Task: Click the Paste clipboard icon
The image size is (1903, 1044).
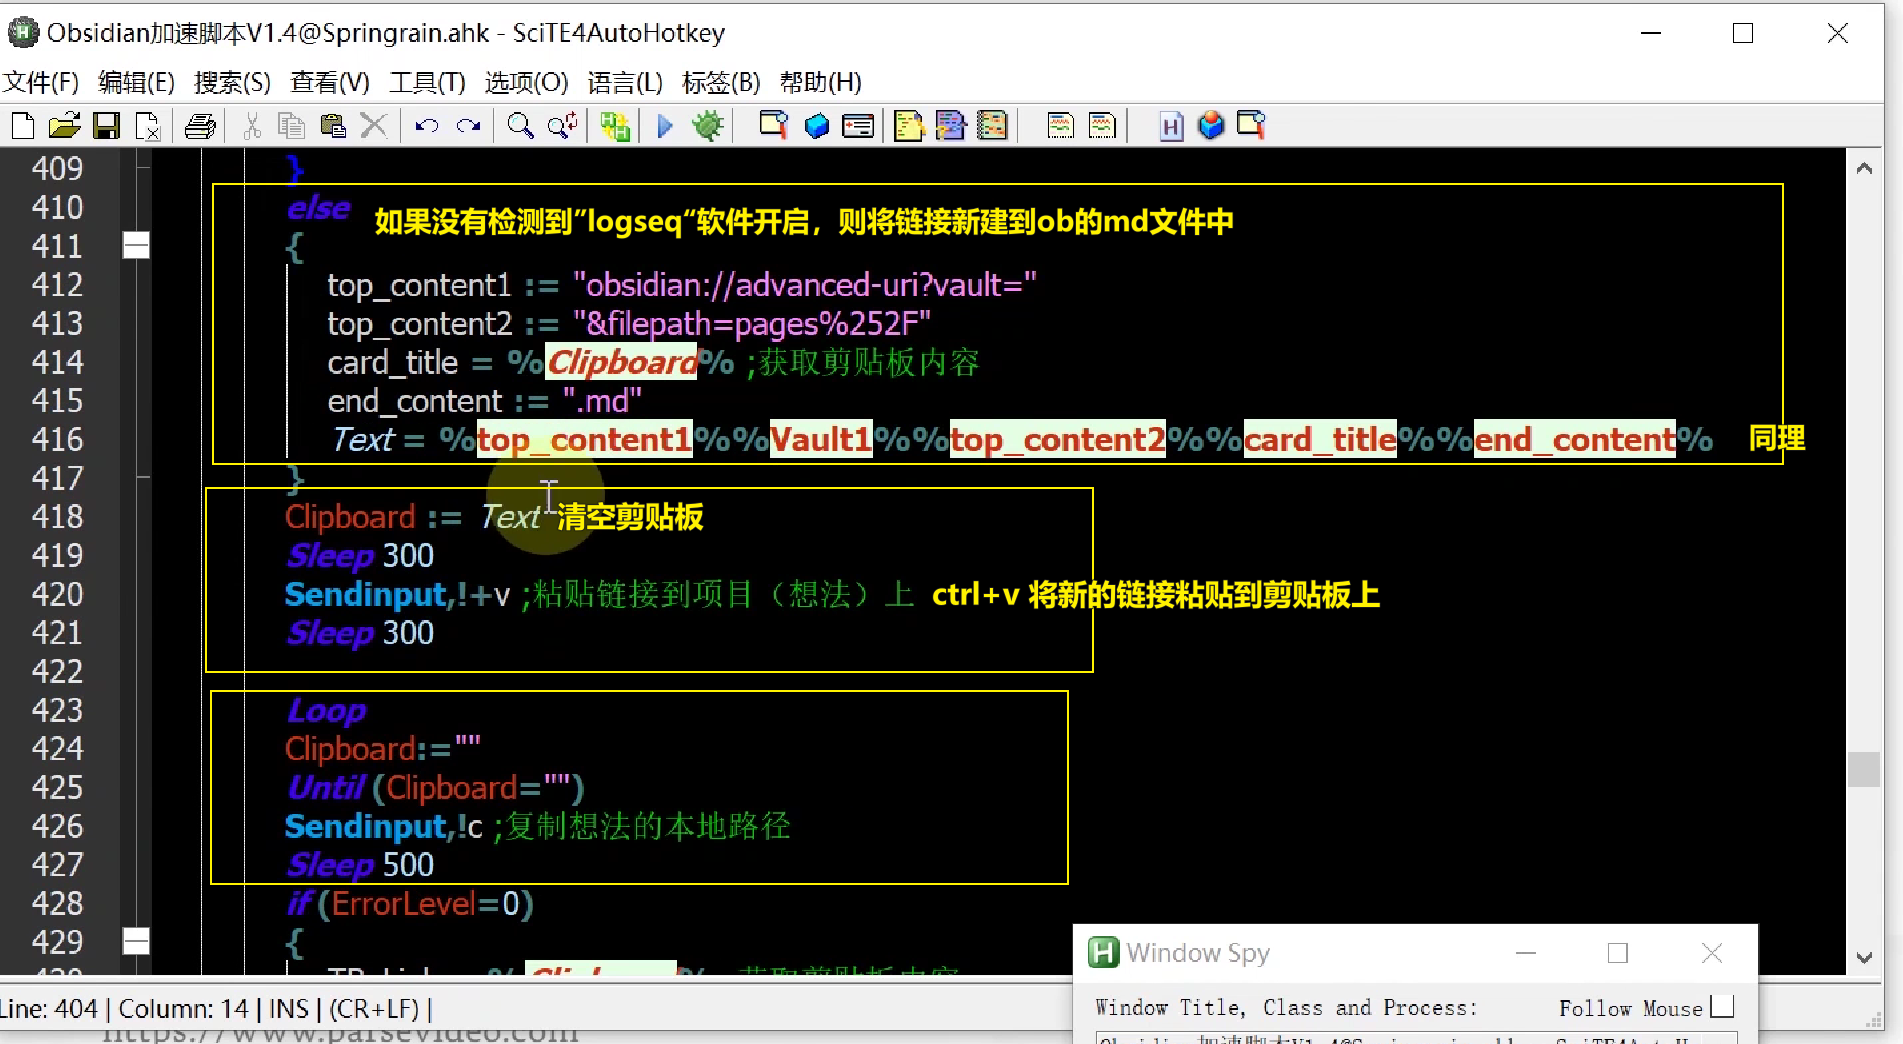Action: tap(333, 126)
